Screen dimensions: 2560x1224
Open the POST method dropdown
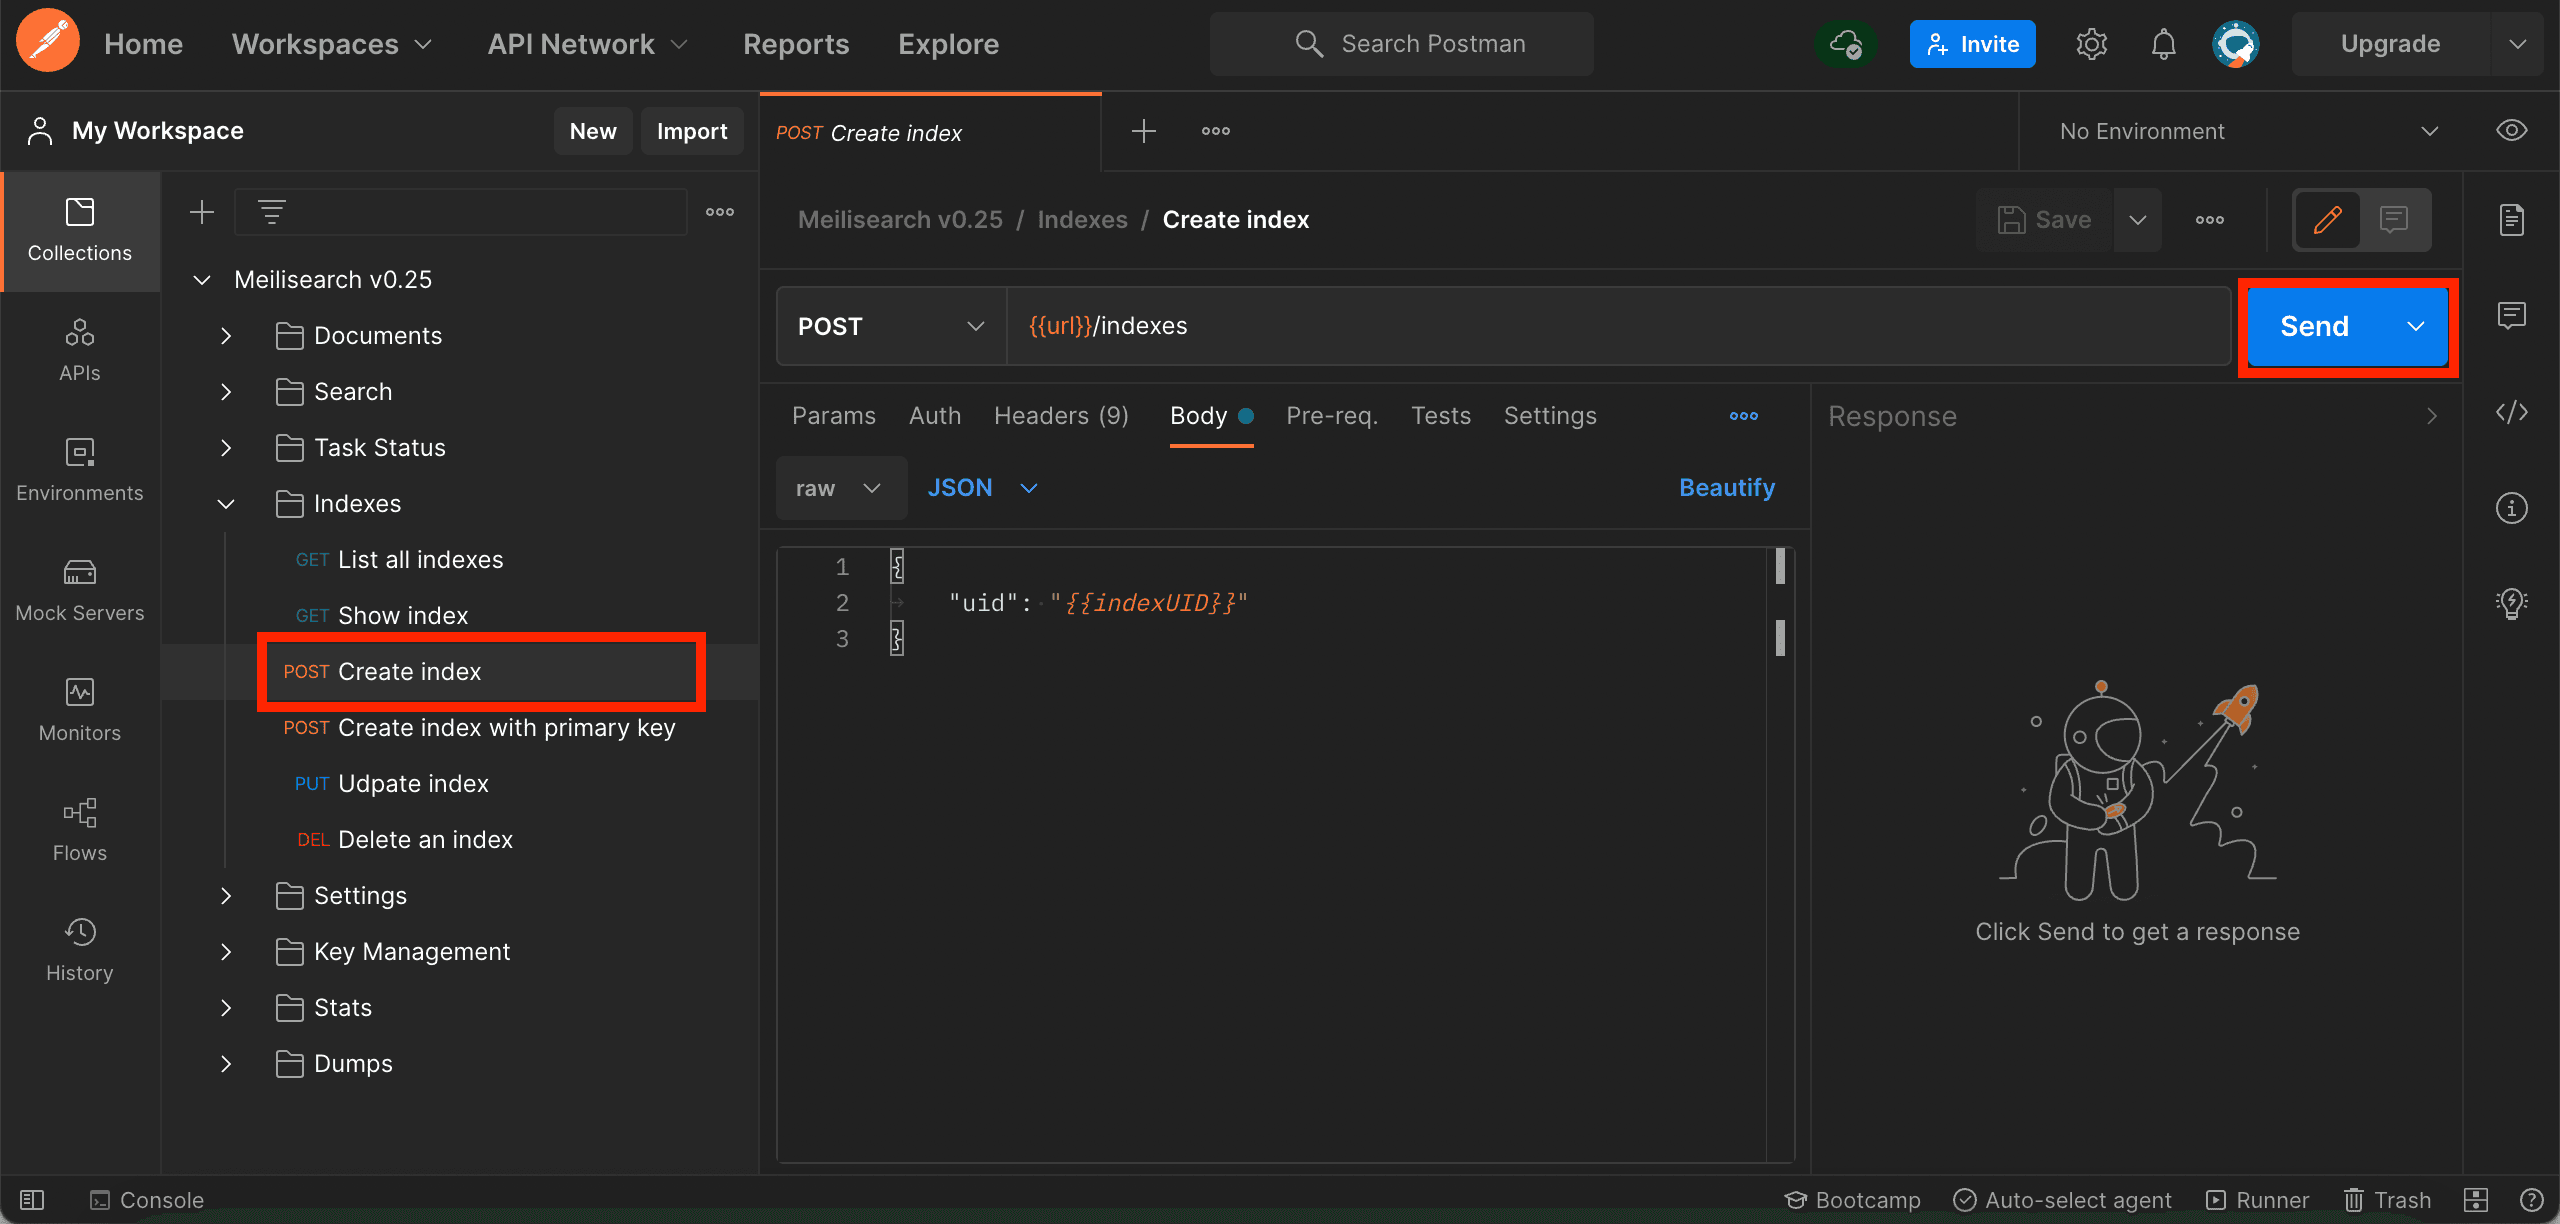(891, 326)
